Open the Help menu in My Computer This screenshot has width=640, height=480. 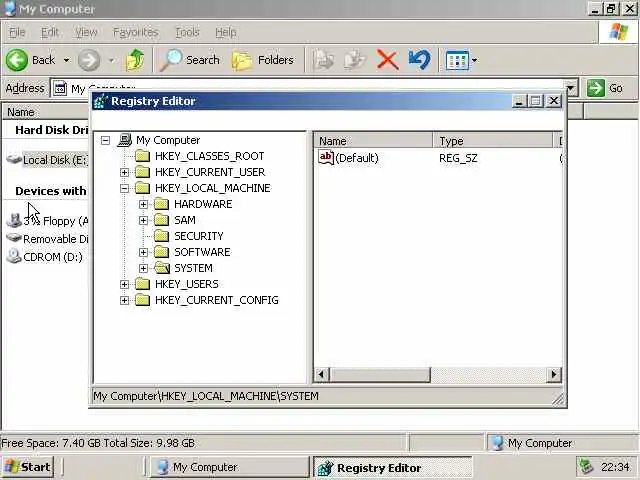click(226, 32)
